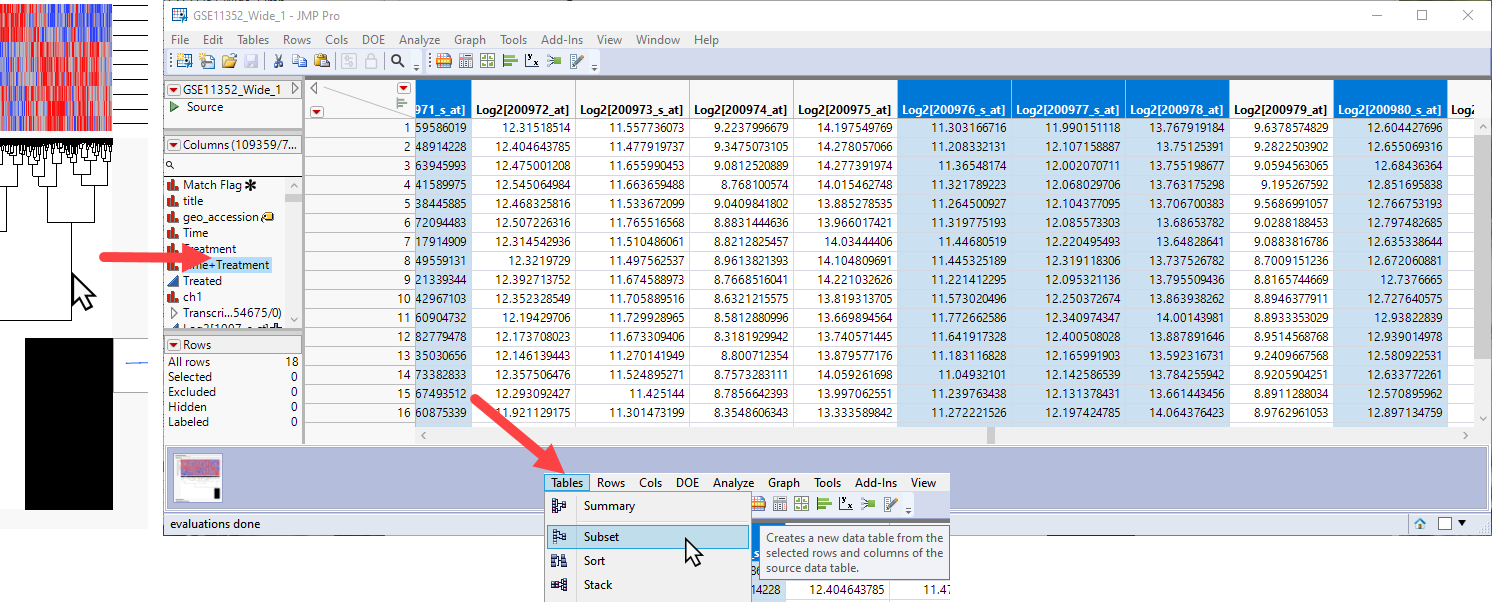
Task: Open the Distribution toolbar icon
Action: [x=509, y=61]
